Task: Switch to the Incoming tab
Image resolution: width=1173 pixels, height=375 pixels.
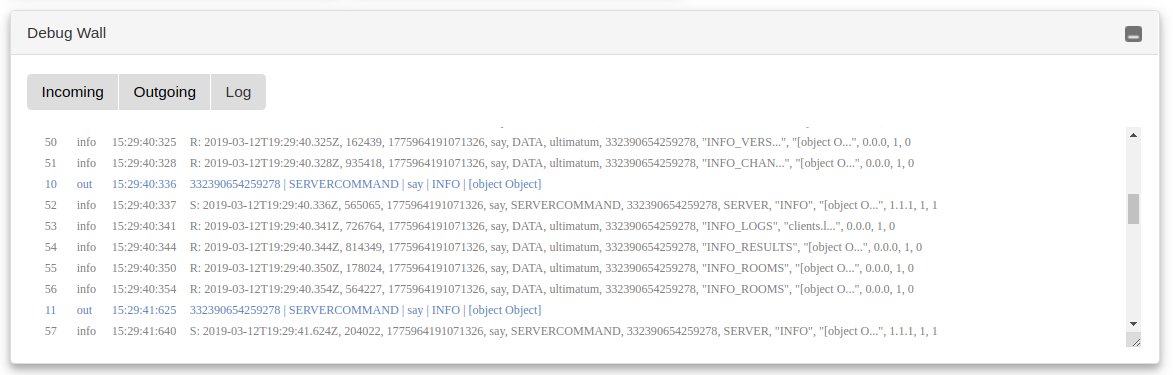Action: tap(73, 92)
